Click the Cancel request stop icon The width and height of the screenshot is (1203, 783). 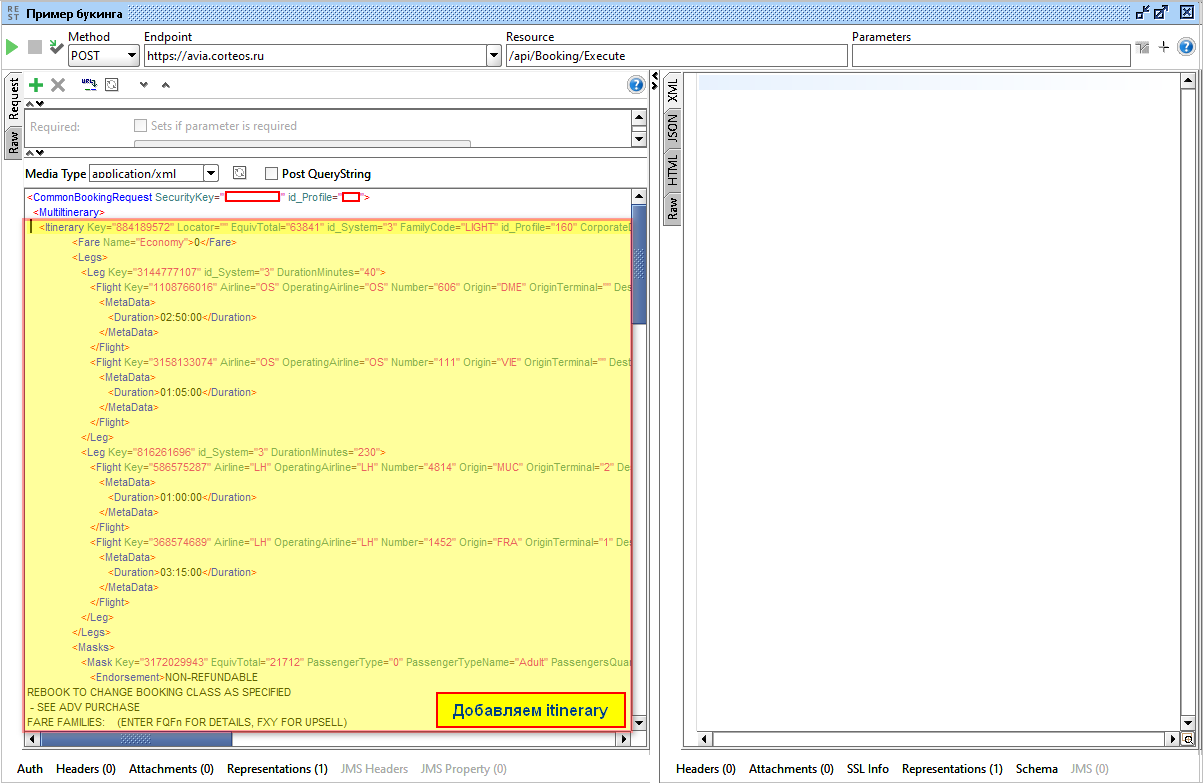point(35,47)
